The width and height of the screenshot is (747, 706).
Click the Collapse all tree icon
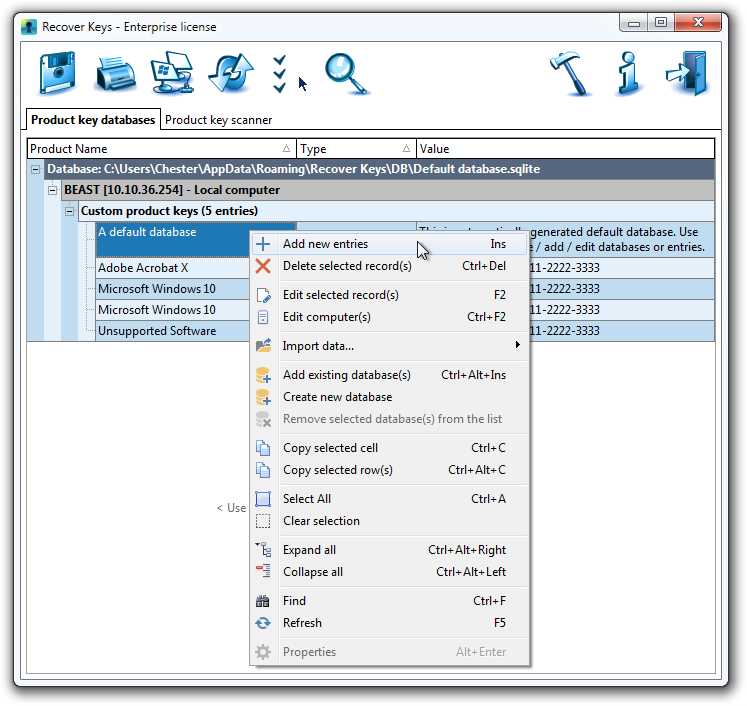click(263, 571)
